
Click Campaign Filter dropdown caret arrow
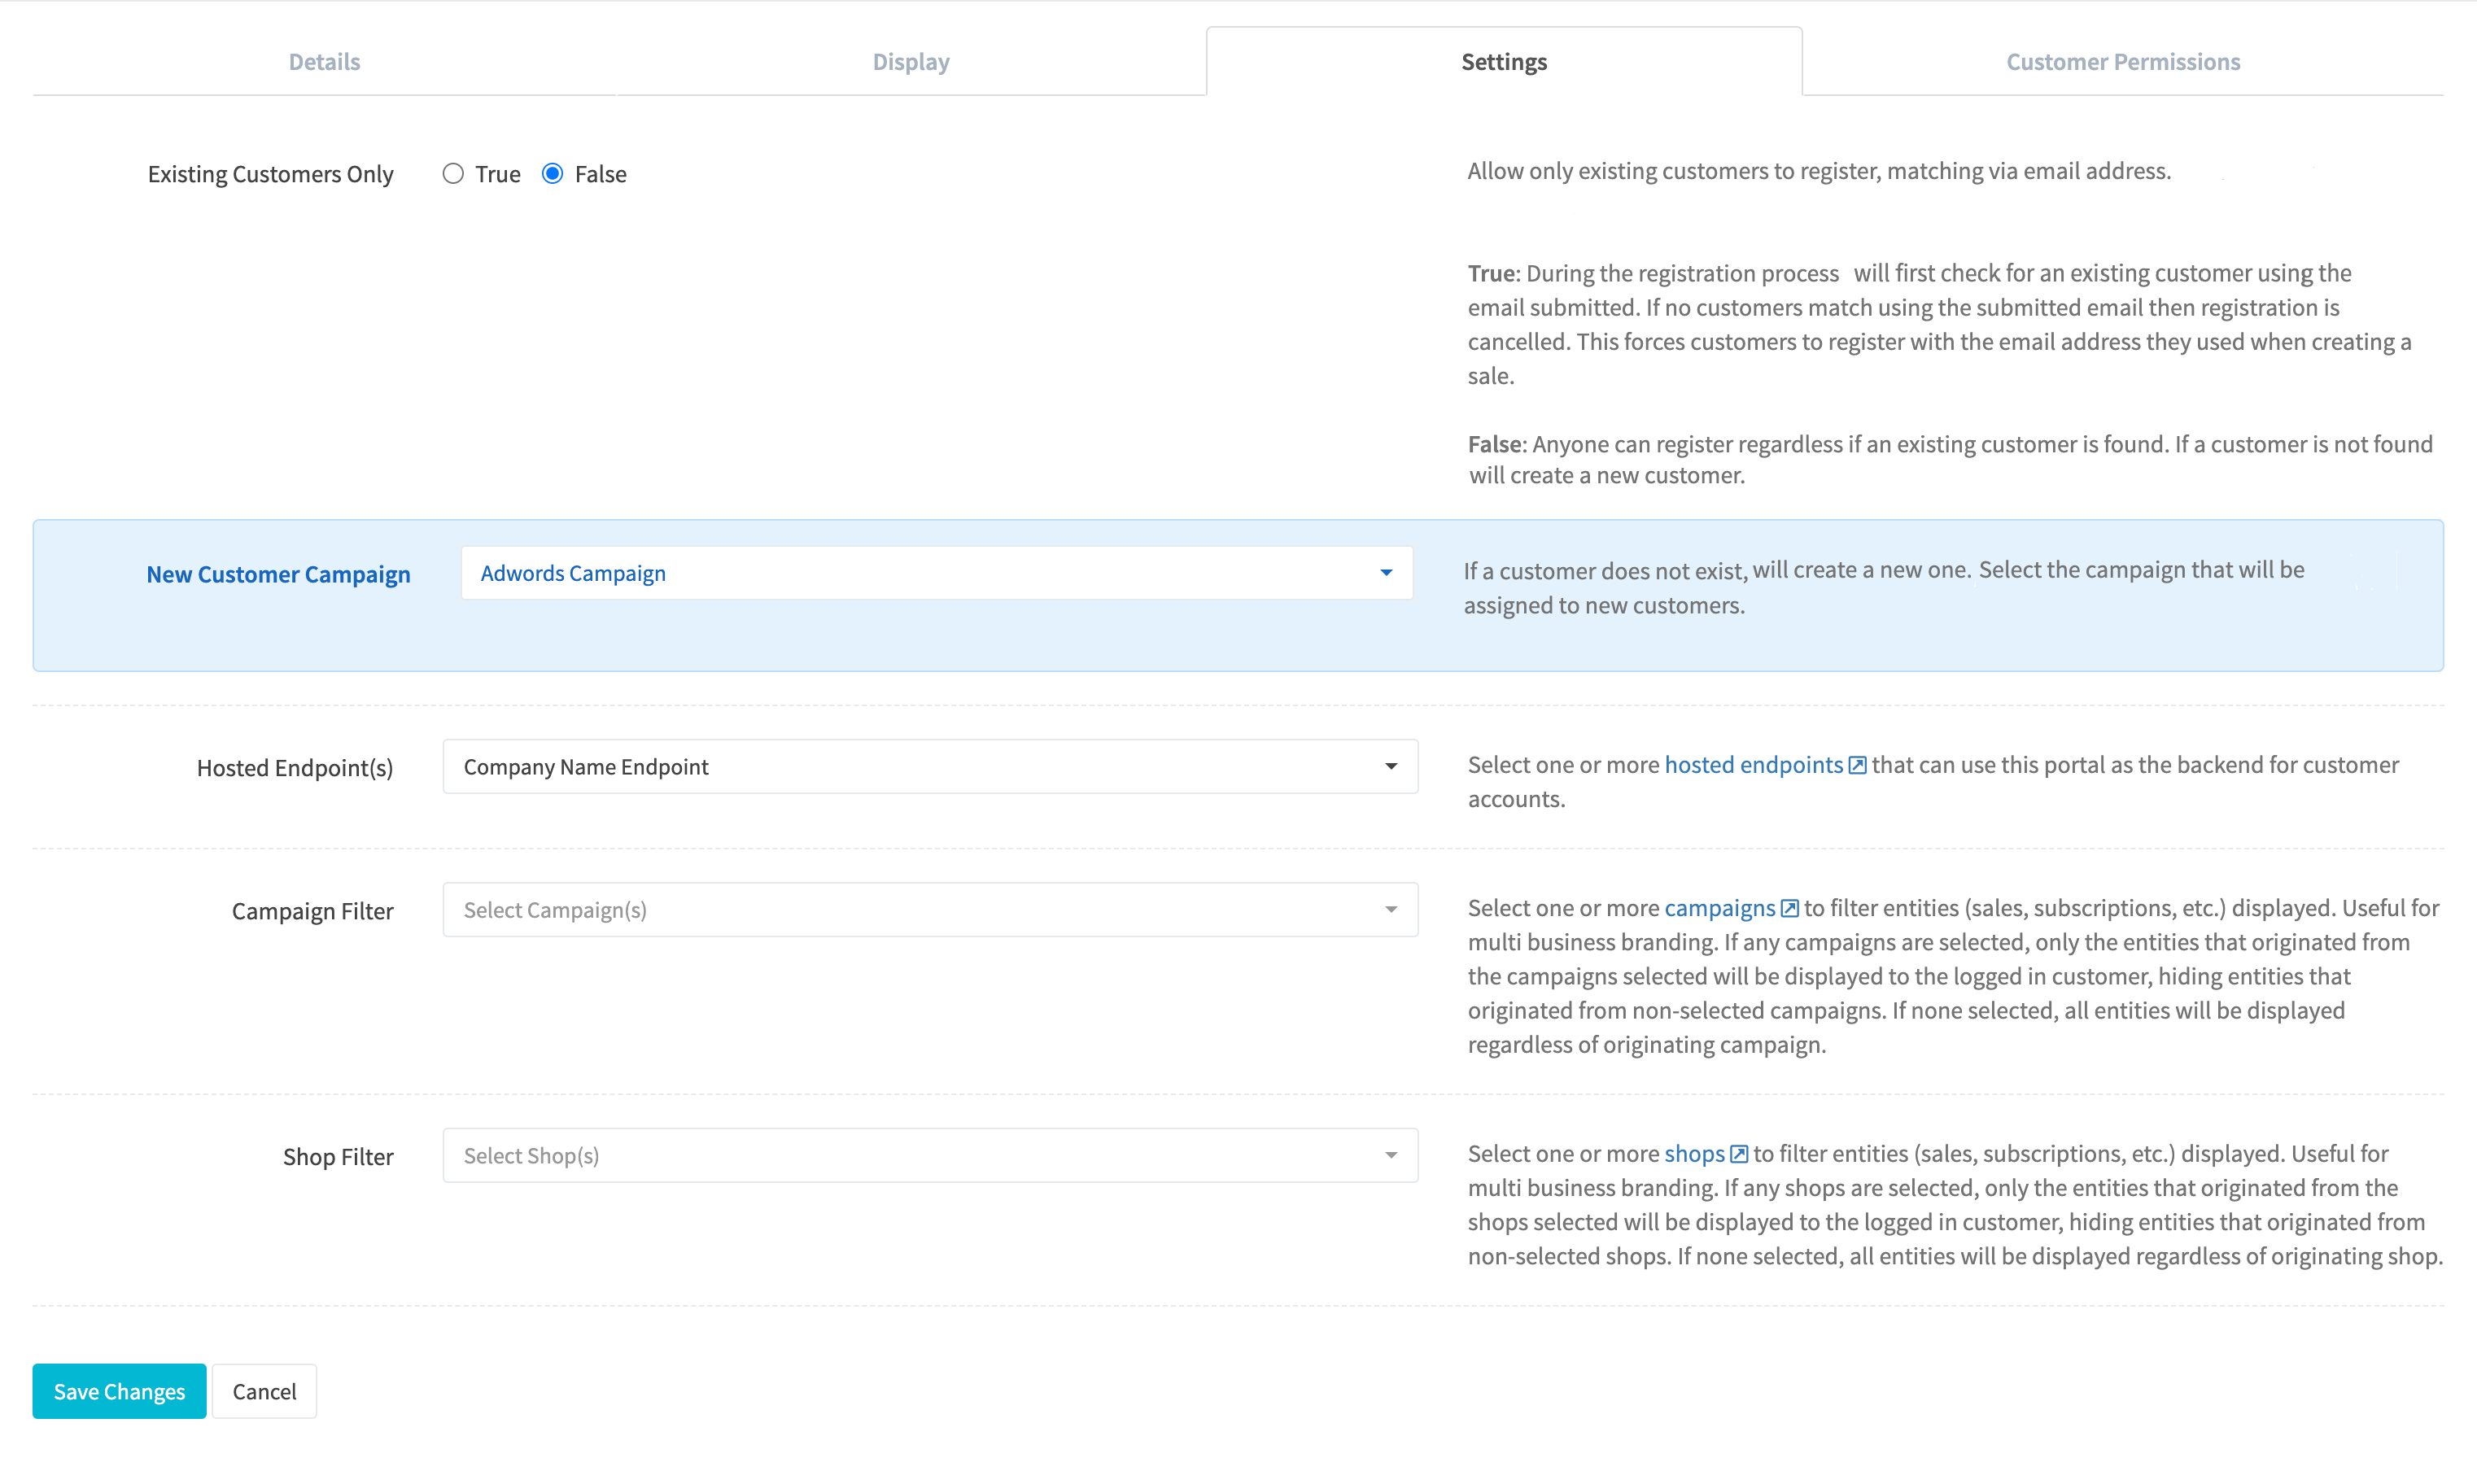(1391, 909)
